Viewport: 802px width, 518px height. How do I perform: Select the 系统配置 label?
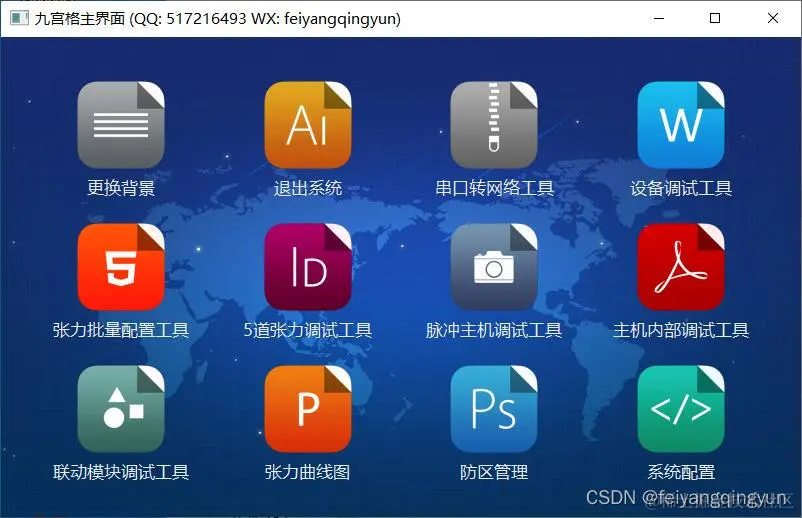pyautogui.click(x=681, y=471)
